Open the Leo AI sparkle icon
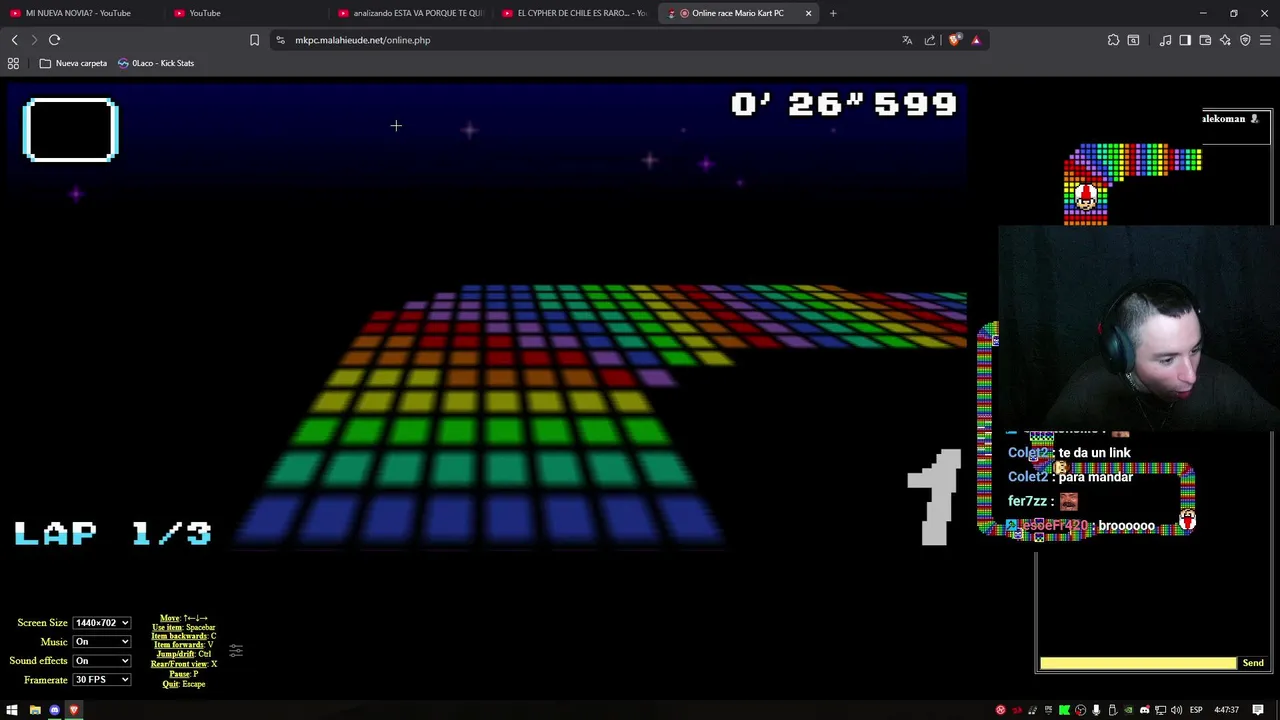Screen dimensions: 1280x720 pos(1225,40)
